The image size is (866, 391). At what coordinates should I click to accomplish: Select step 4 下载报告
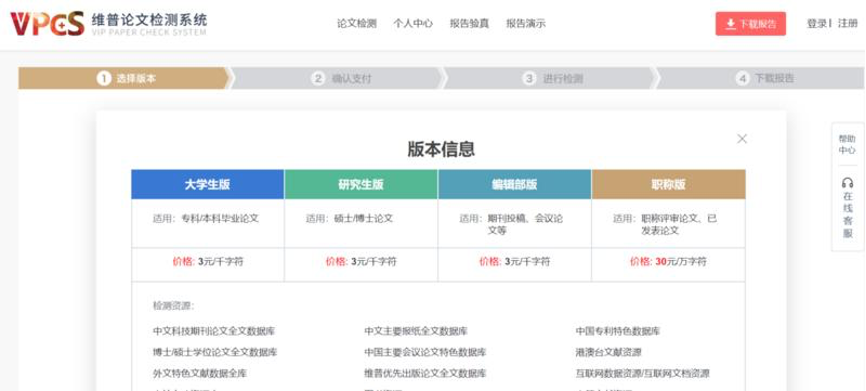(x=761, y=78)
